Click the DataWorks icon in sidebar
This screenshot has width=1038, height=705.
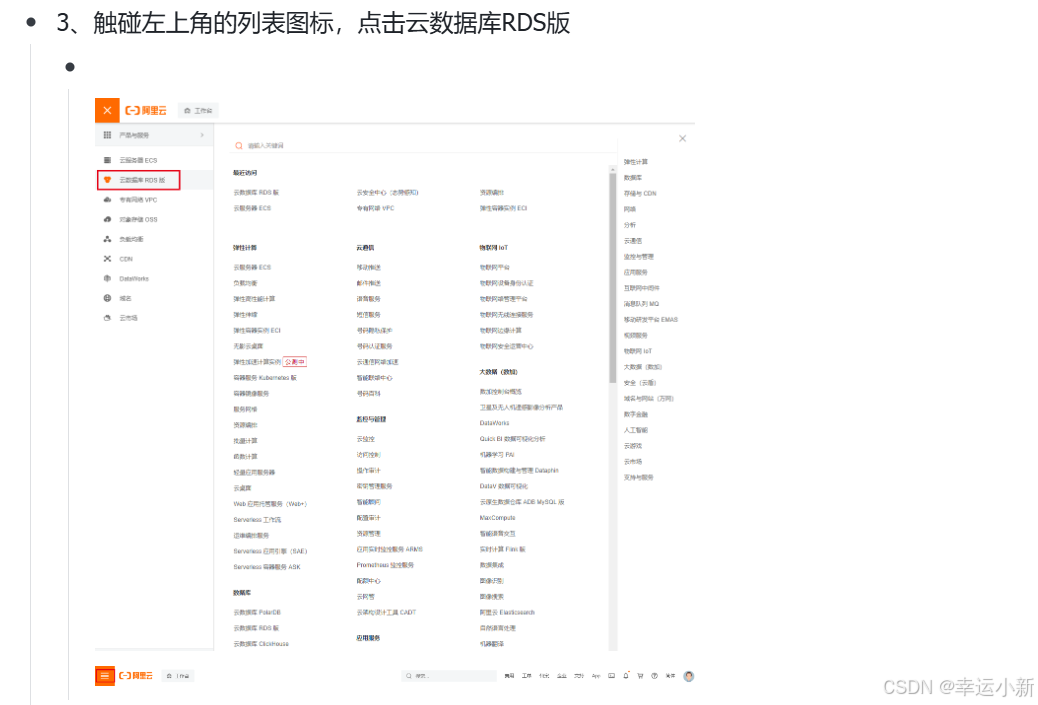click(107, 279)
